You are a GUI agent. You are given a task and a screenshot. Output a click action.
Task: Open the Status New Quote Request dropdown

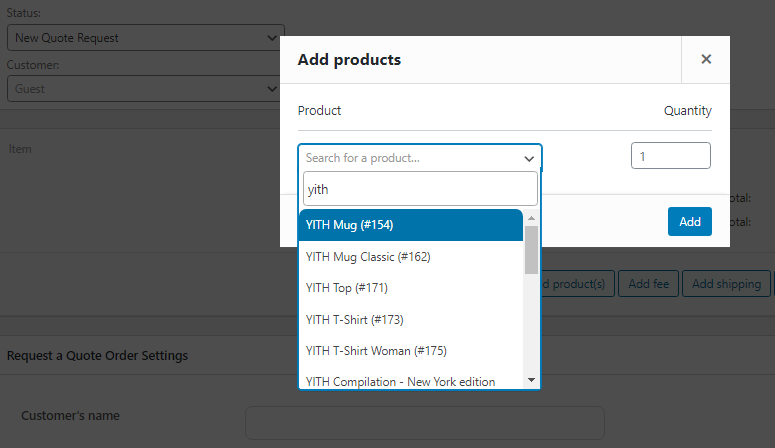point(146,38)
